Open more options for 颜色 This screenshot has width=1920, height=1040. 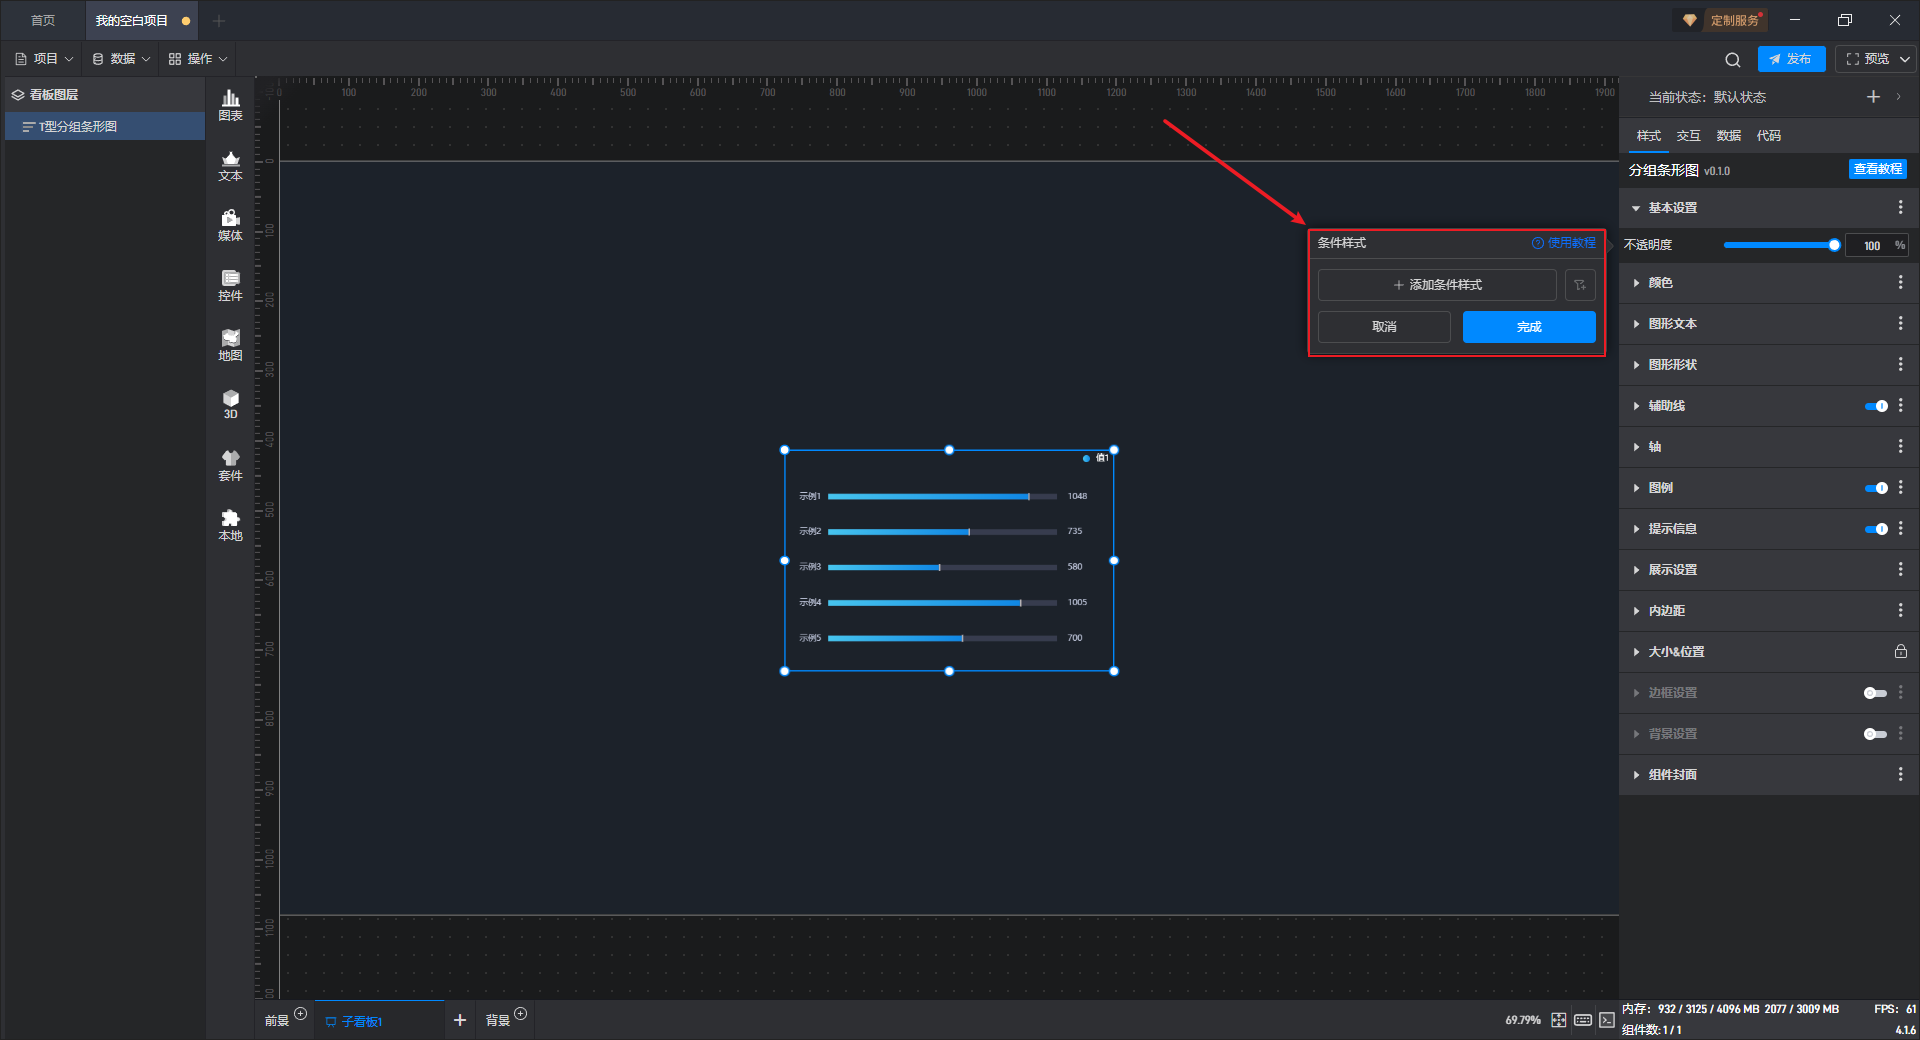pos(1901,283)
